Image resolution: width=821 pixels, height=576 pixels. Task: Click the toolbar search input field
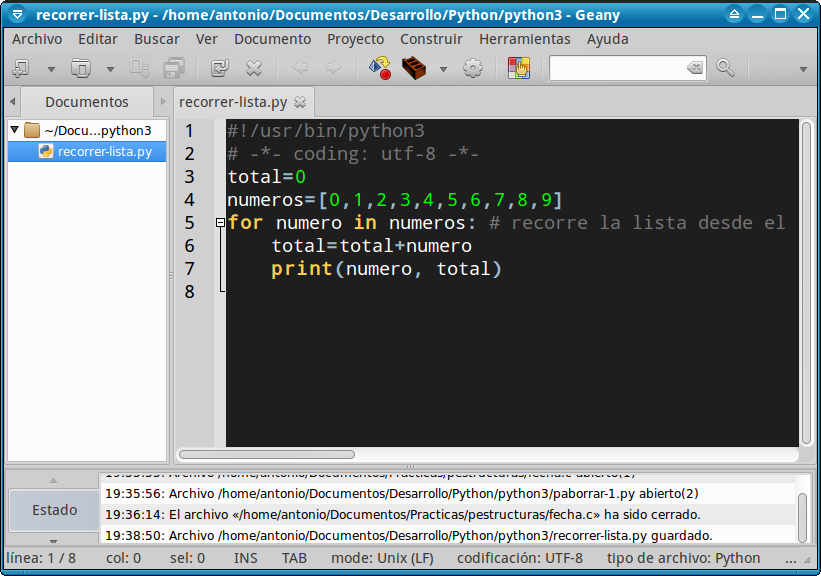618,68
